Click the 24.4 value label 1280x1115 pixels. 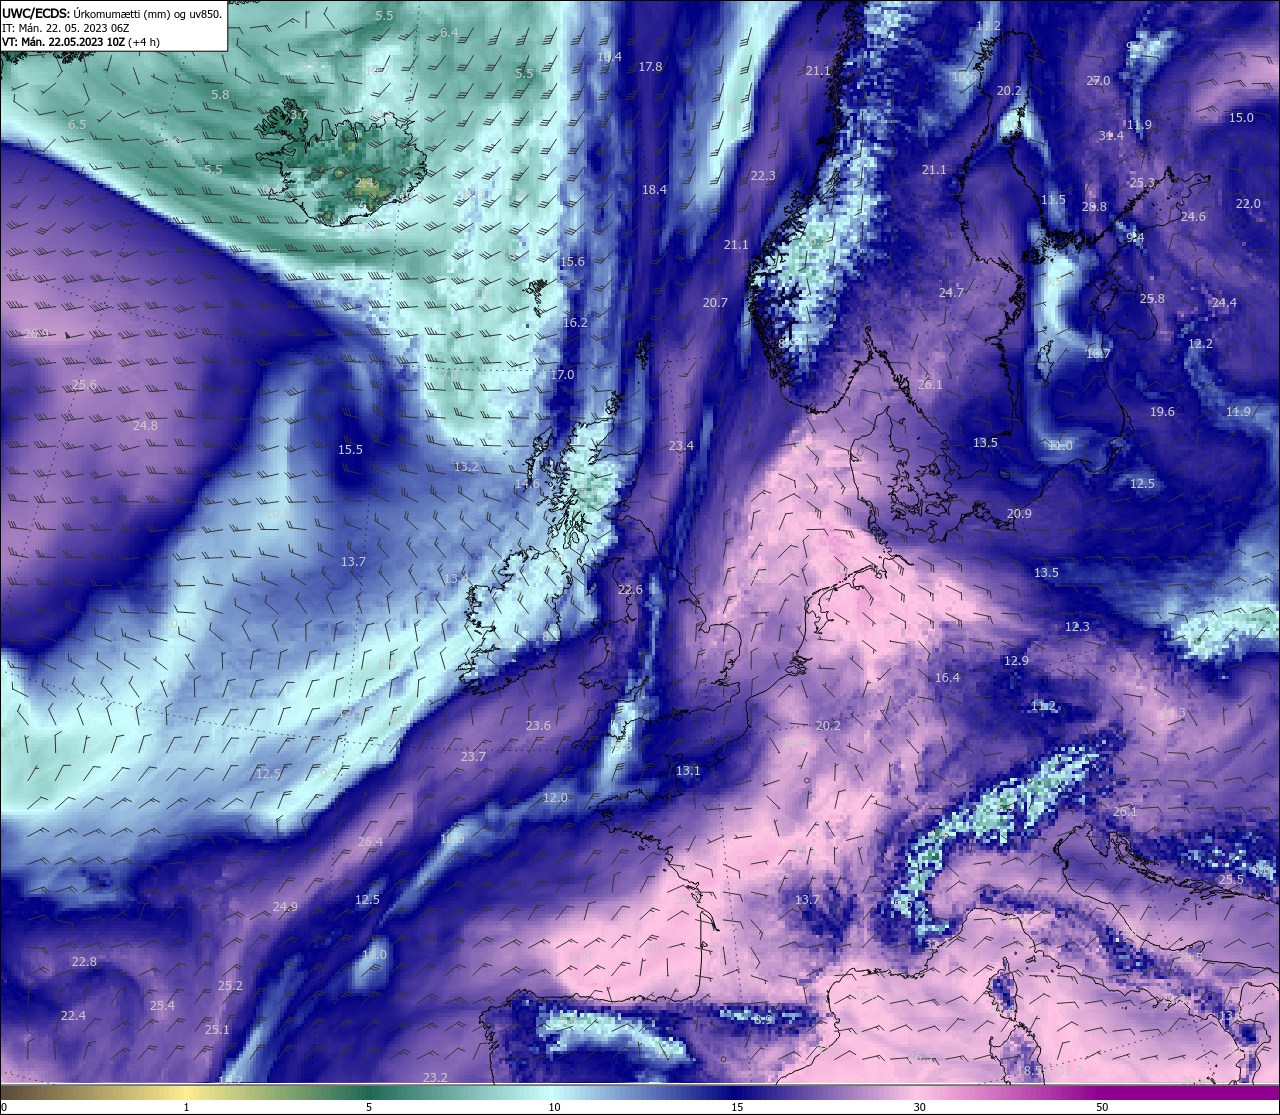point(1224,303)
